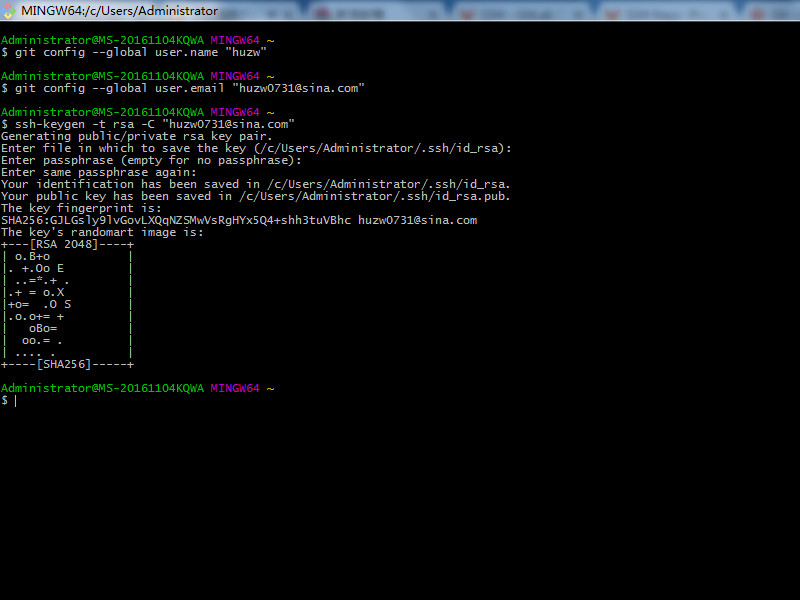This screenshot has width=800, height=600.
Task: Click the "Enter file in which to save the key" line
Action: click(x=256, y=148)
